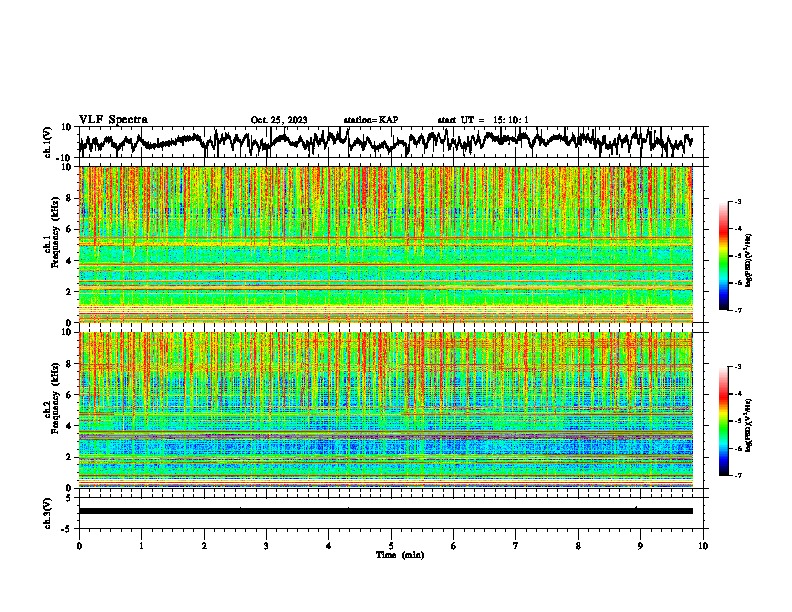
Task: Click the "-3" label on ch.1 color scale
Action: (737, 201)
